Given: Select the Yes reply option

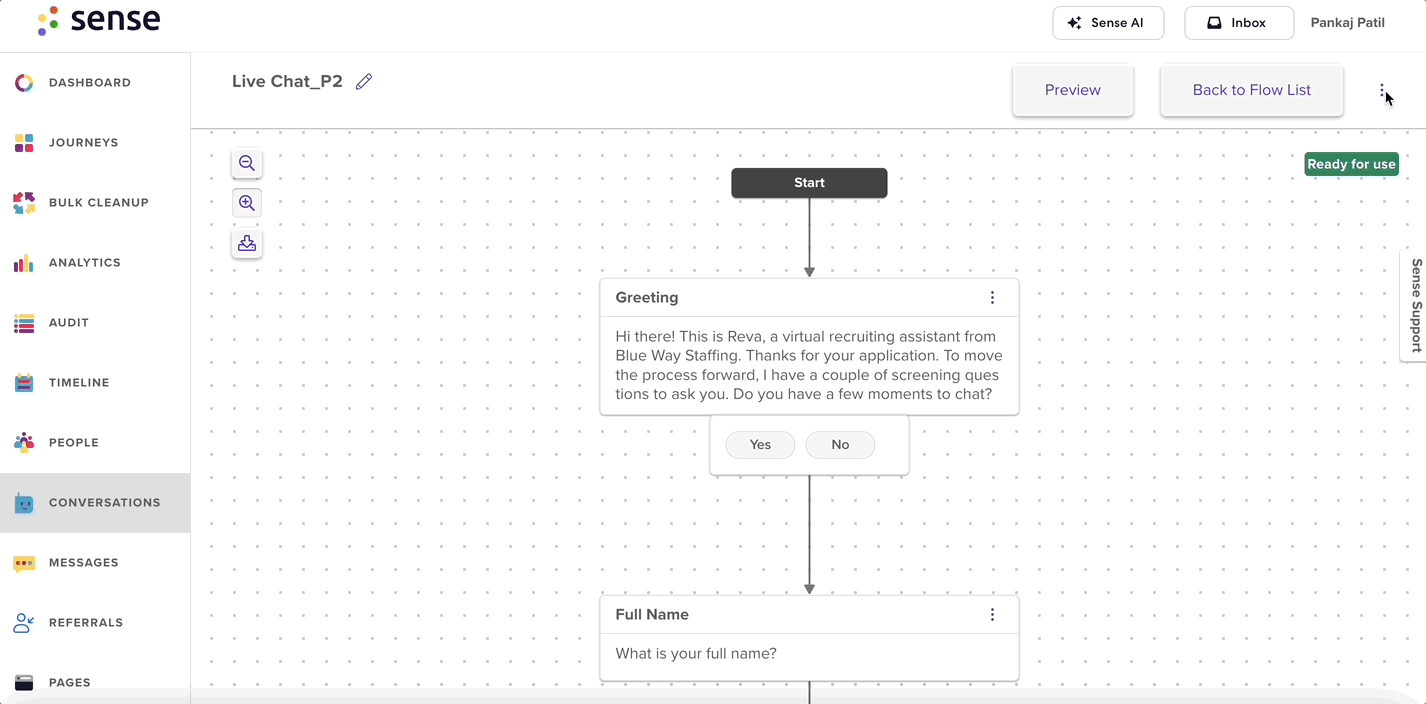Looking at the screenshot, I should 760,445.
